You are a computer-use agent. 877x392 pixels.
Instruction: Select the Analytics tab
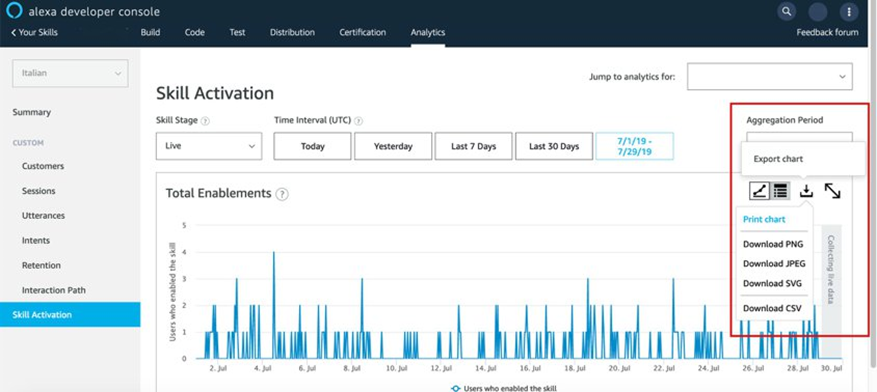tap(428, 32)
